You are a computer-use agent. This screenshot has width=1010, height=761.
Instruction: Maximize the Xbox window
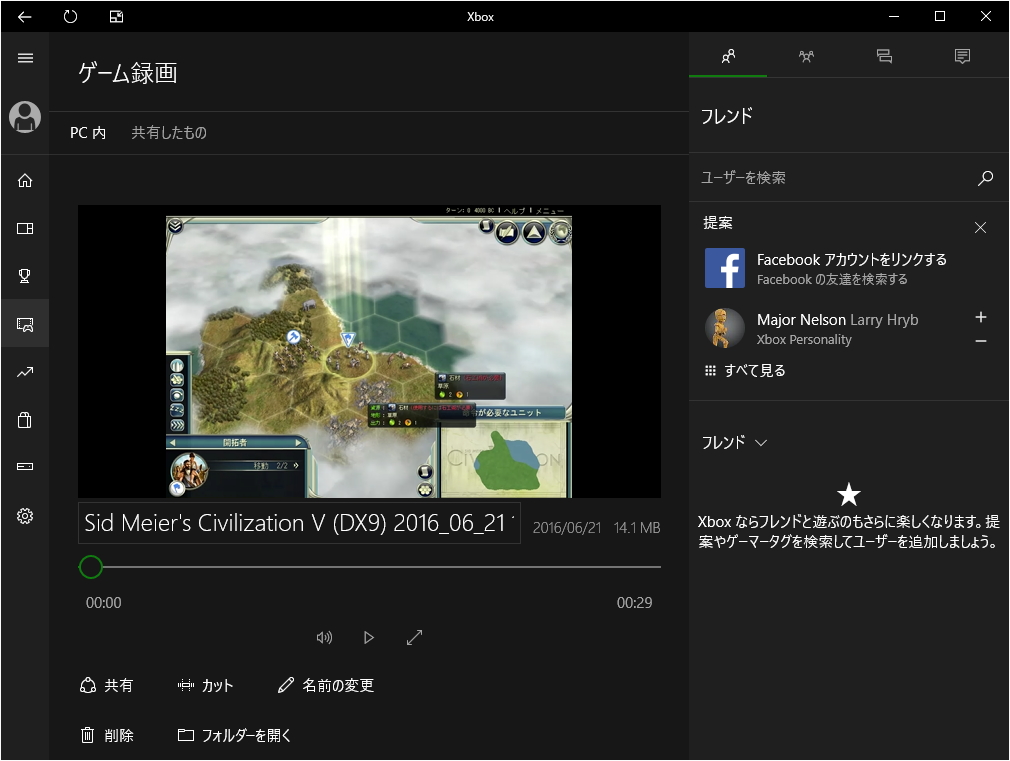point(940,17)
